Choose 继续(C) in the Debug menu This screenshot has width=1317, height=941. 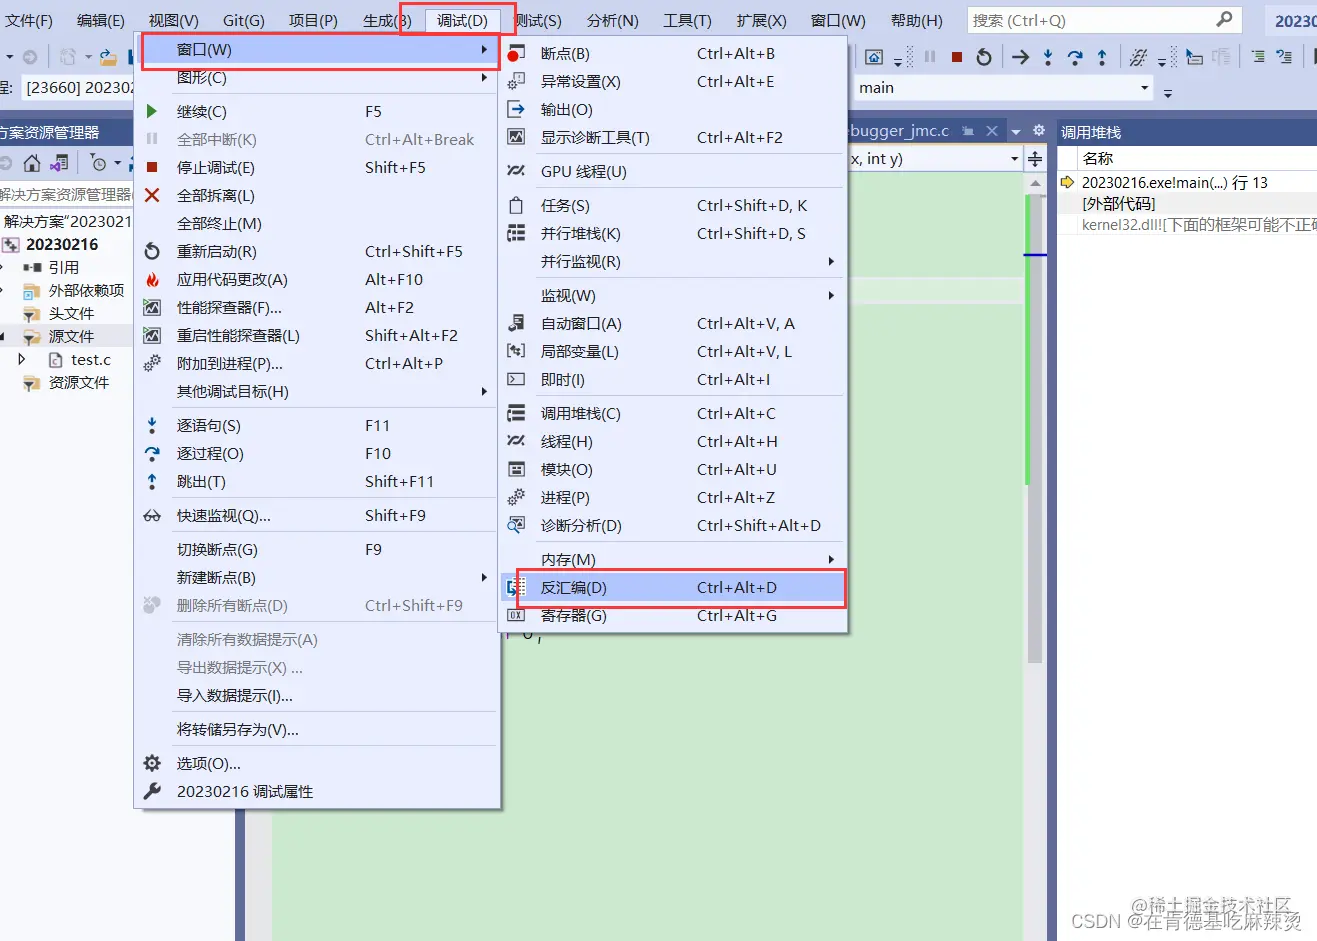coord(316,111)
